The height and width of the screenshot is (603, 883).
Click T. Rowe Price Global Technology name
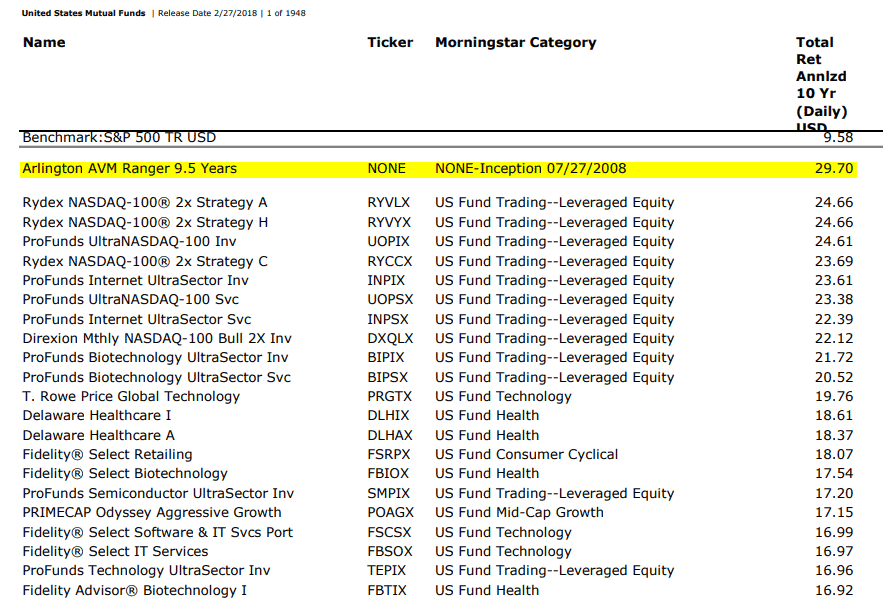pos(131,396)
